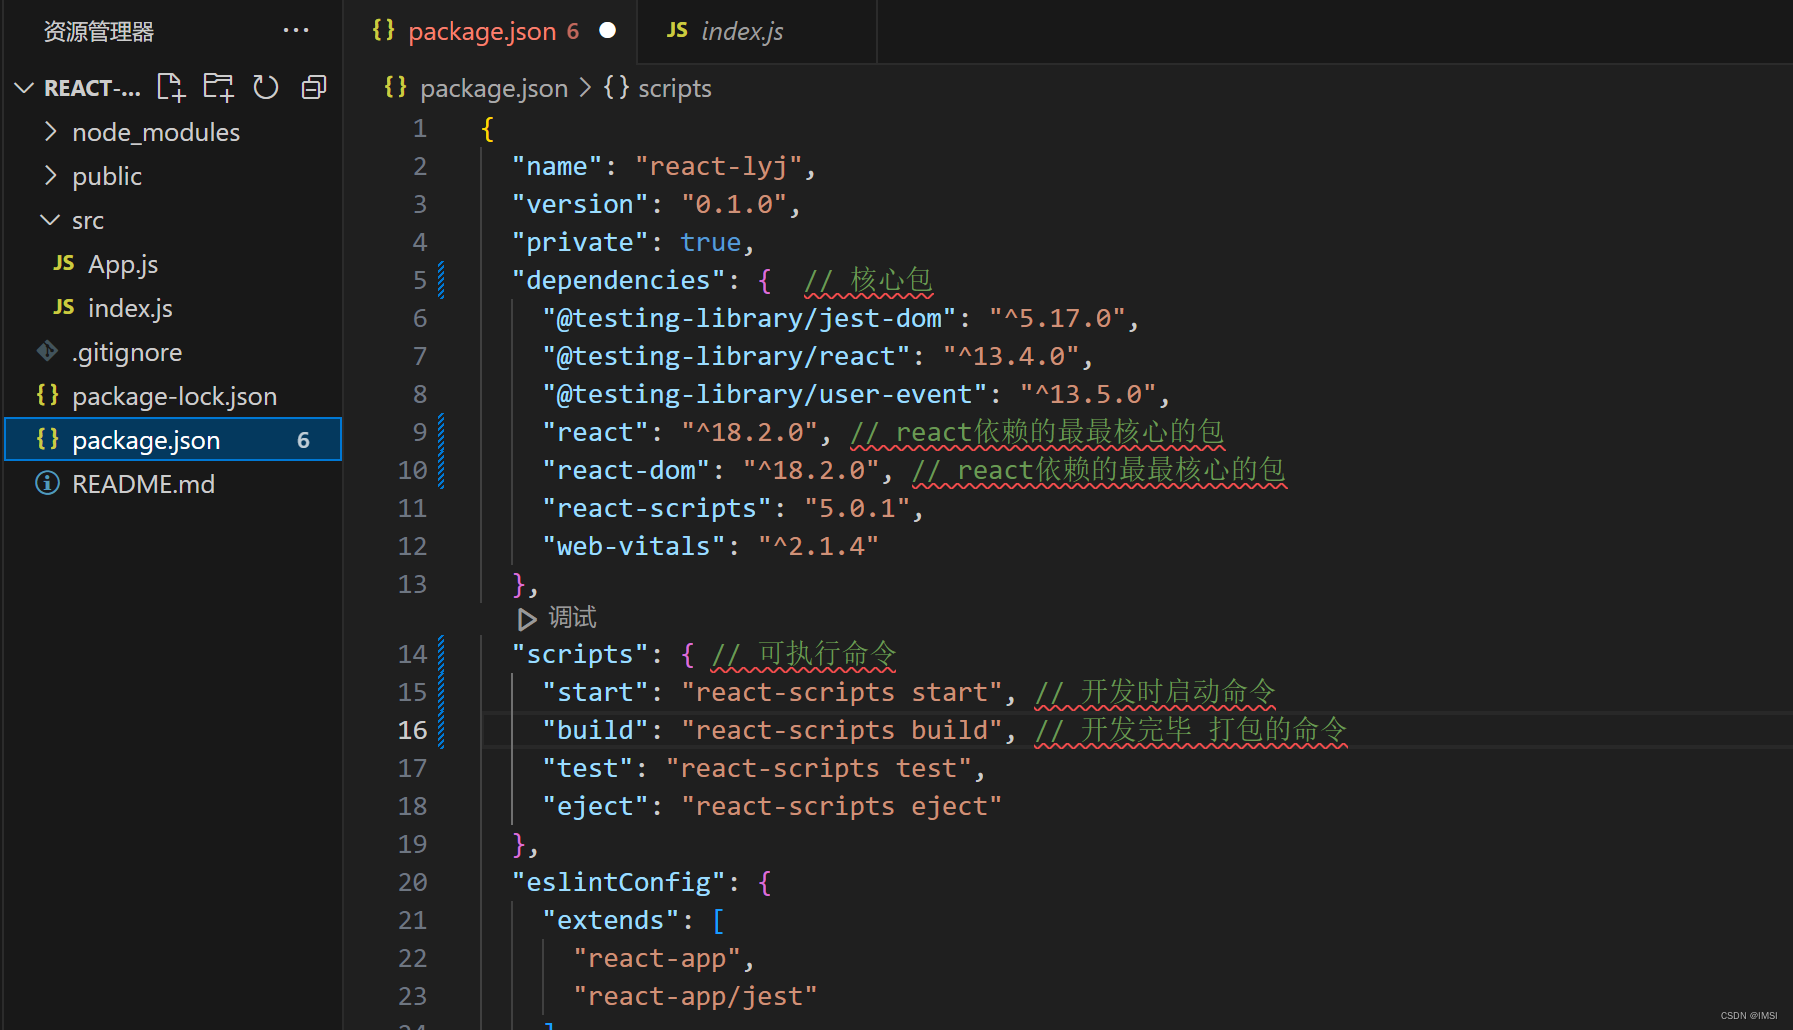Click line number 20 in the gutter
This screenshot has width=1793, height=1030.
pyautogui.click(x=412, y=882)
